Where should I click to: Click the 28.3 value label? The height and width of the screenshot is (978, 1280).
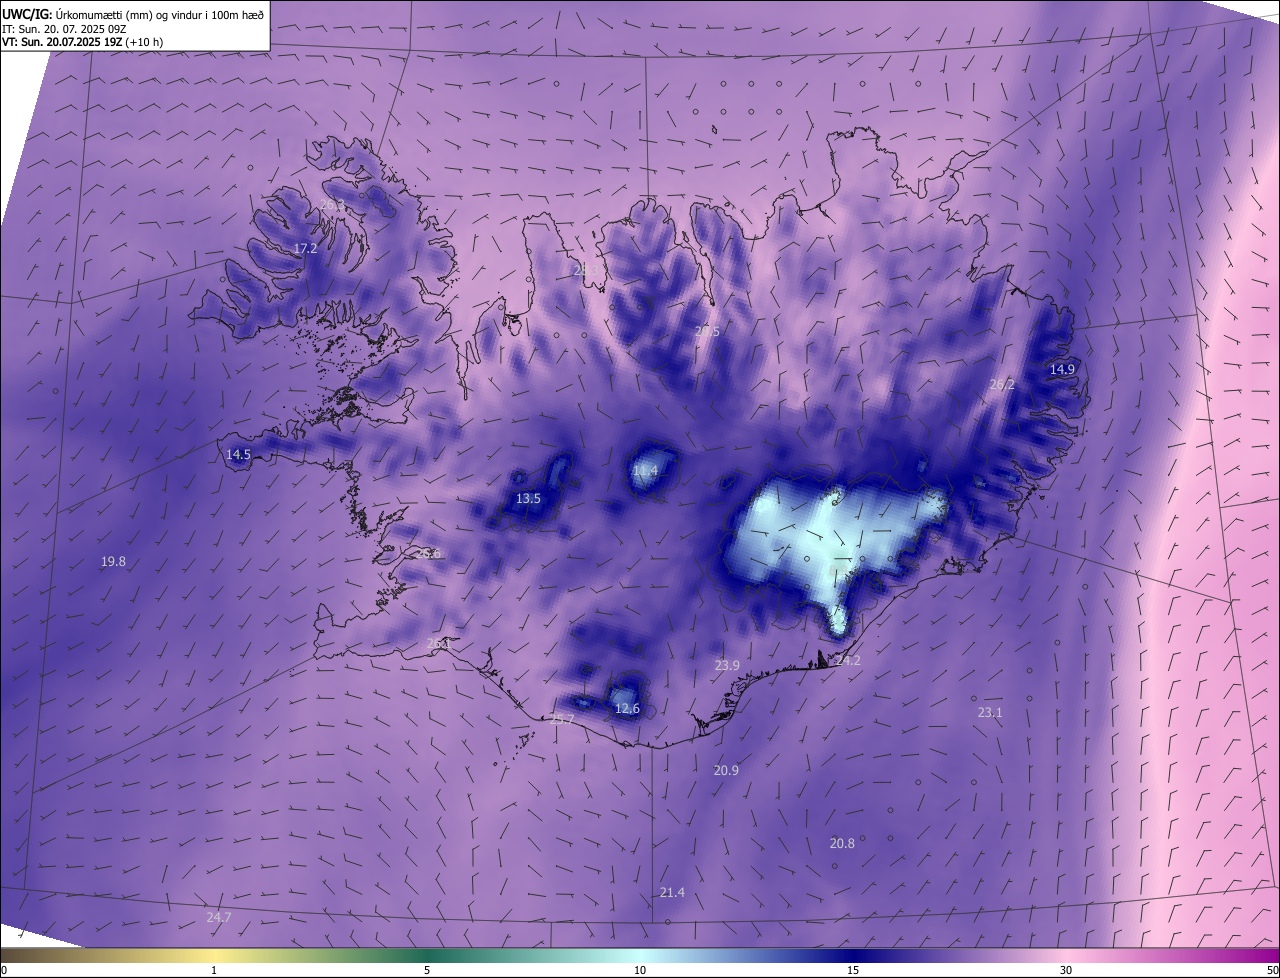click(585, 270)
